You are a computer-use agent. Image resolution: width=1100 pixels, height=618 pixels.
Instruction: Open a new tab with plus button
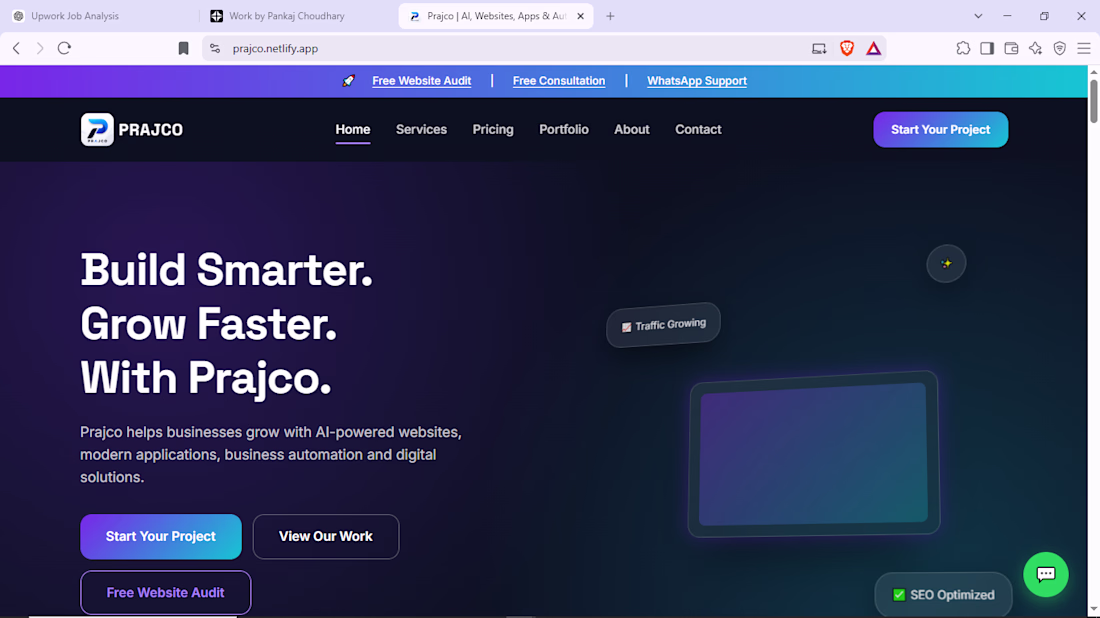point(610,16)
